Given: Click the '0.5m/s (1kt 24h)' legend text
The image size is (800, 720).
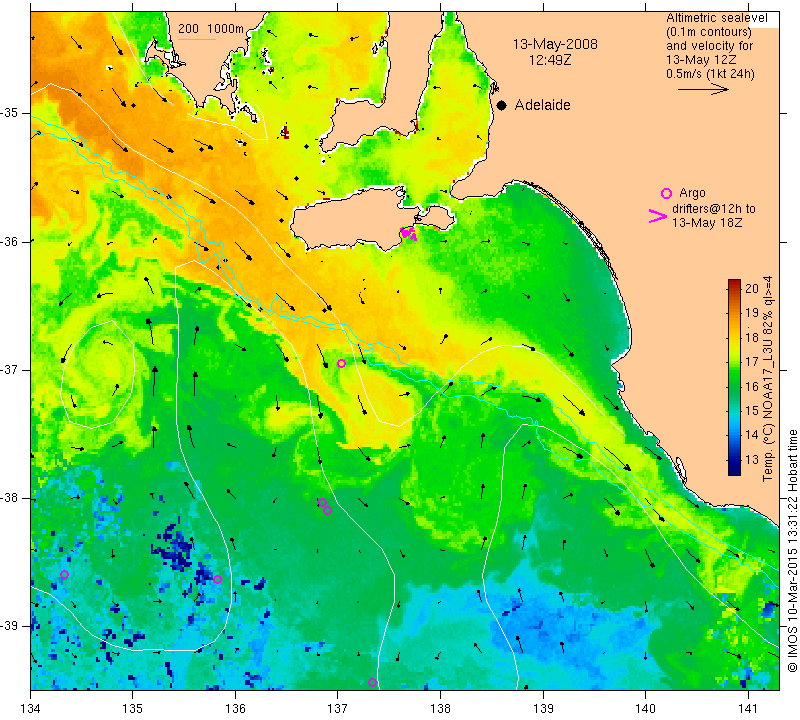Looking at the screenshot, I should click(710, 73).
